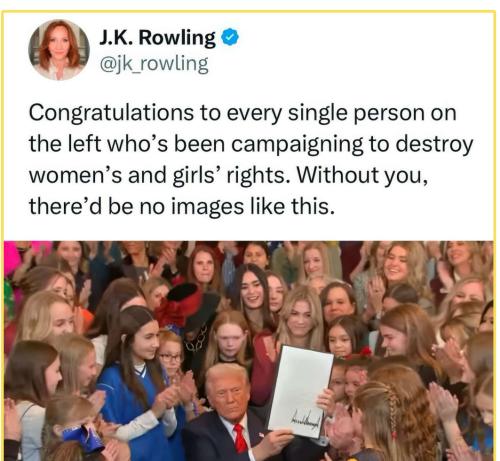The height and width of the screenshot is (461, 500).
Task: Visit the @jk_rowling handle link
Action: [x=154, y=64]
